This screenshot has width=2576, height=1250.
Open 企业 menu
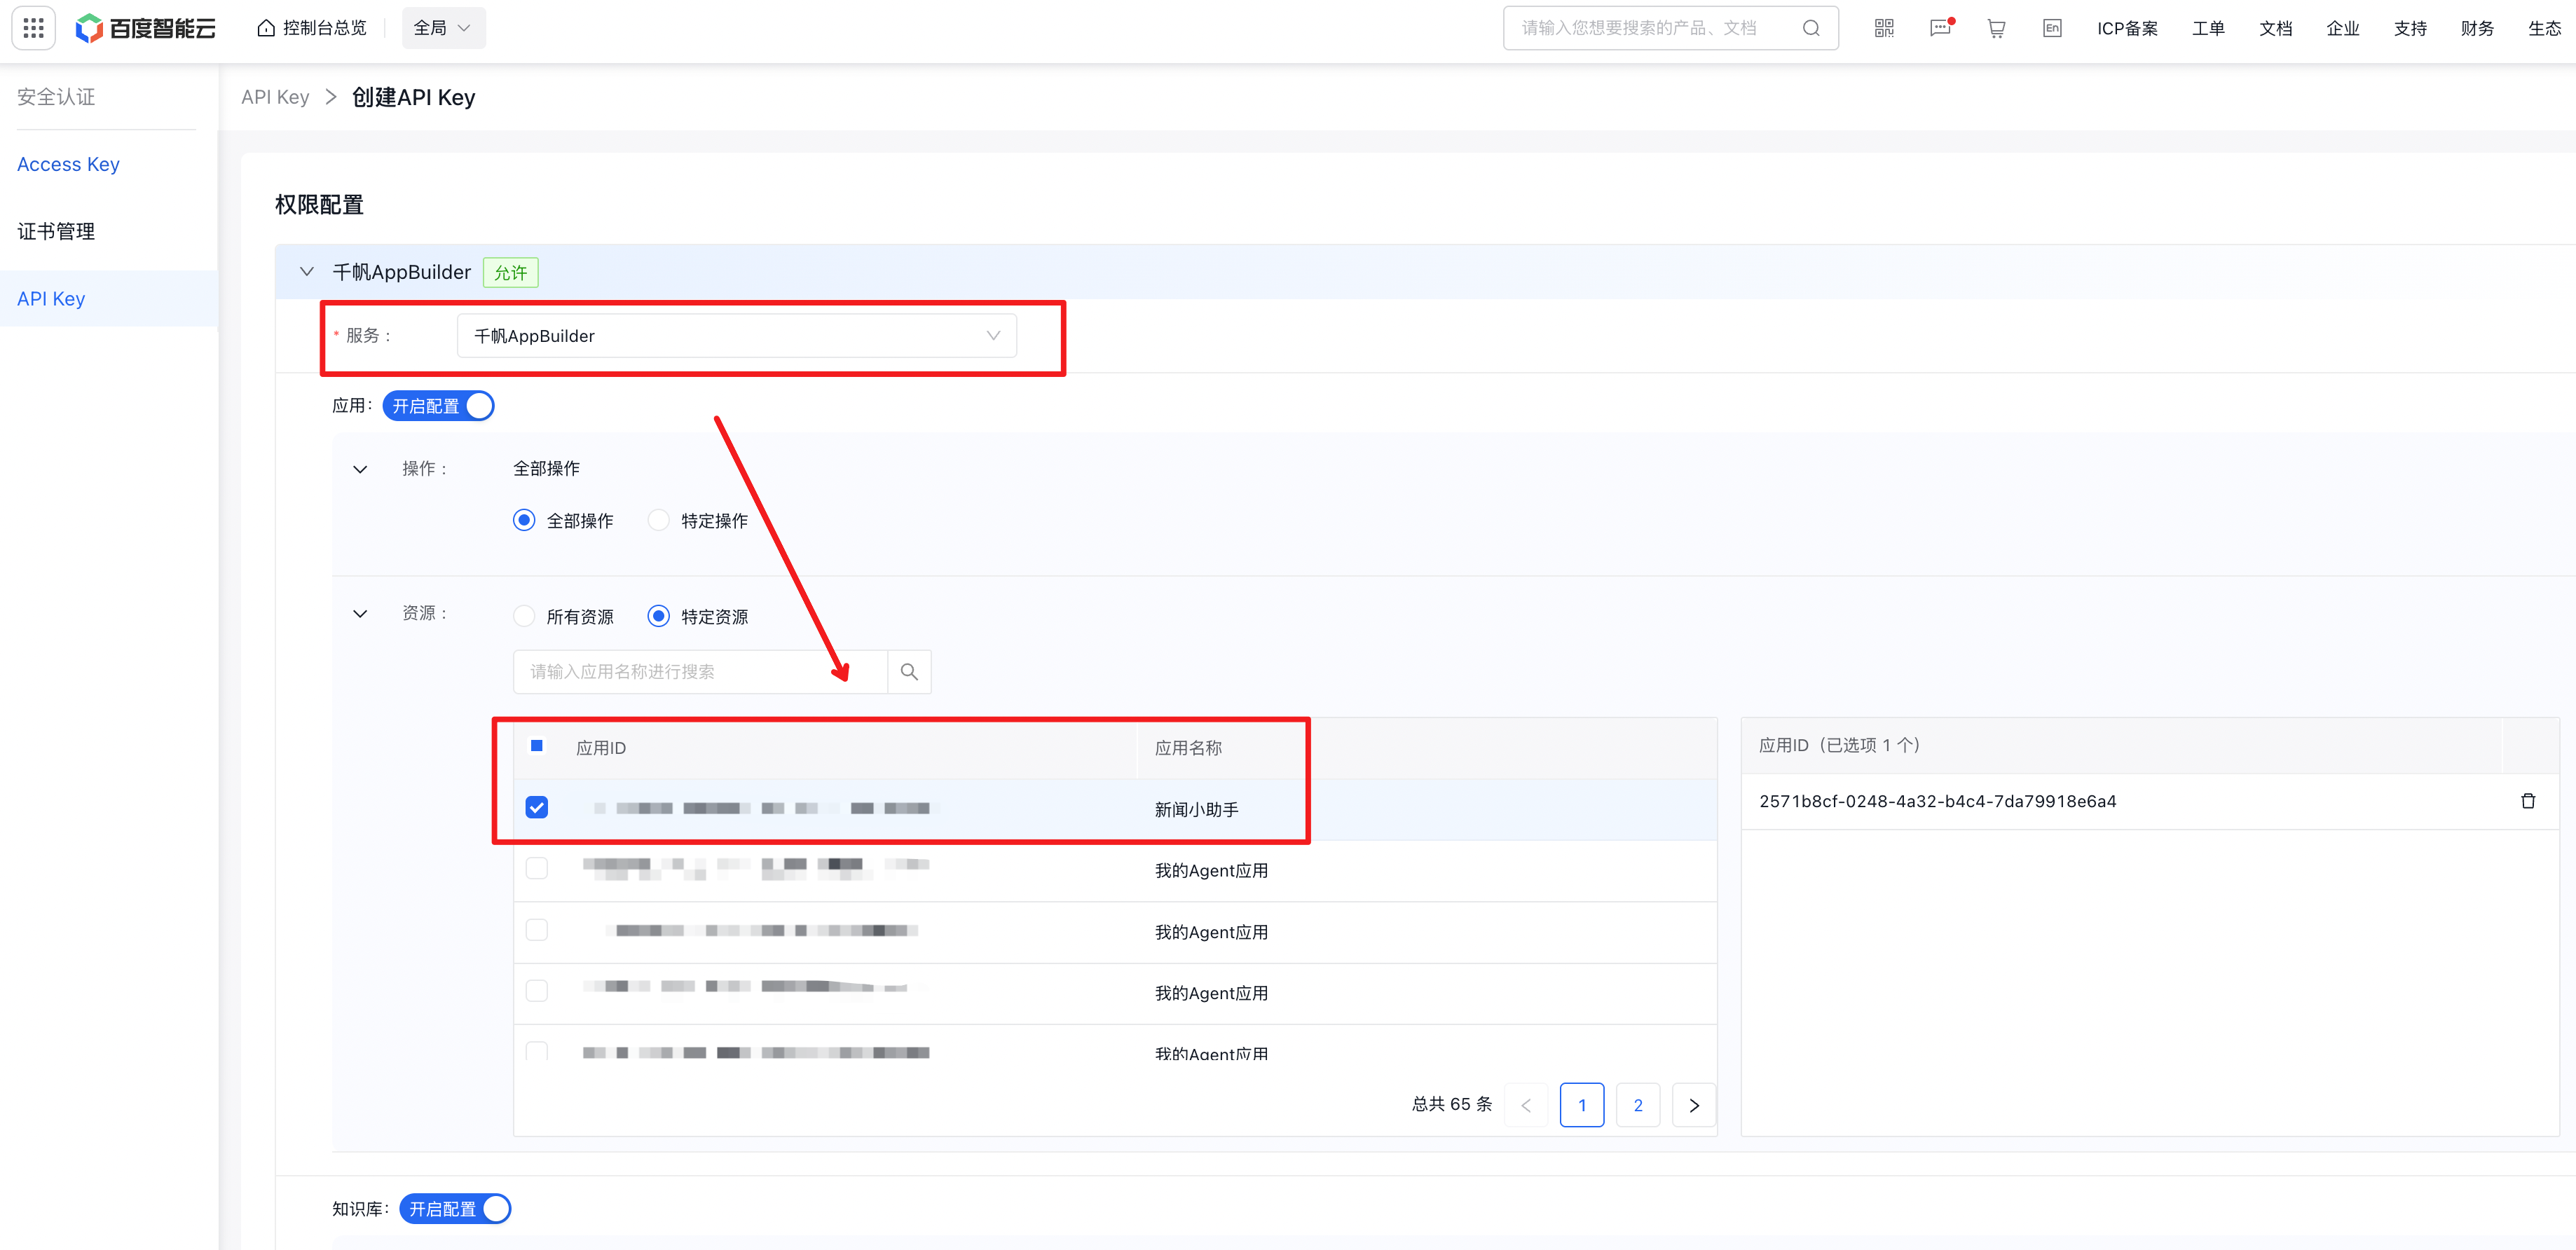tap(2342, 28)
